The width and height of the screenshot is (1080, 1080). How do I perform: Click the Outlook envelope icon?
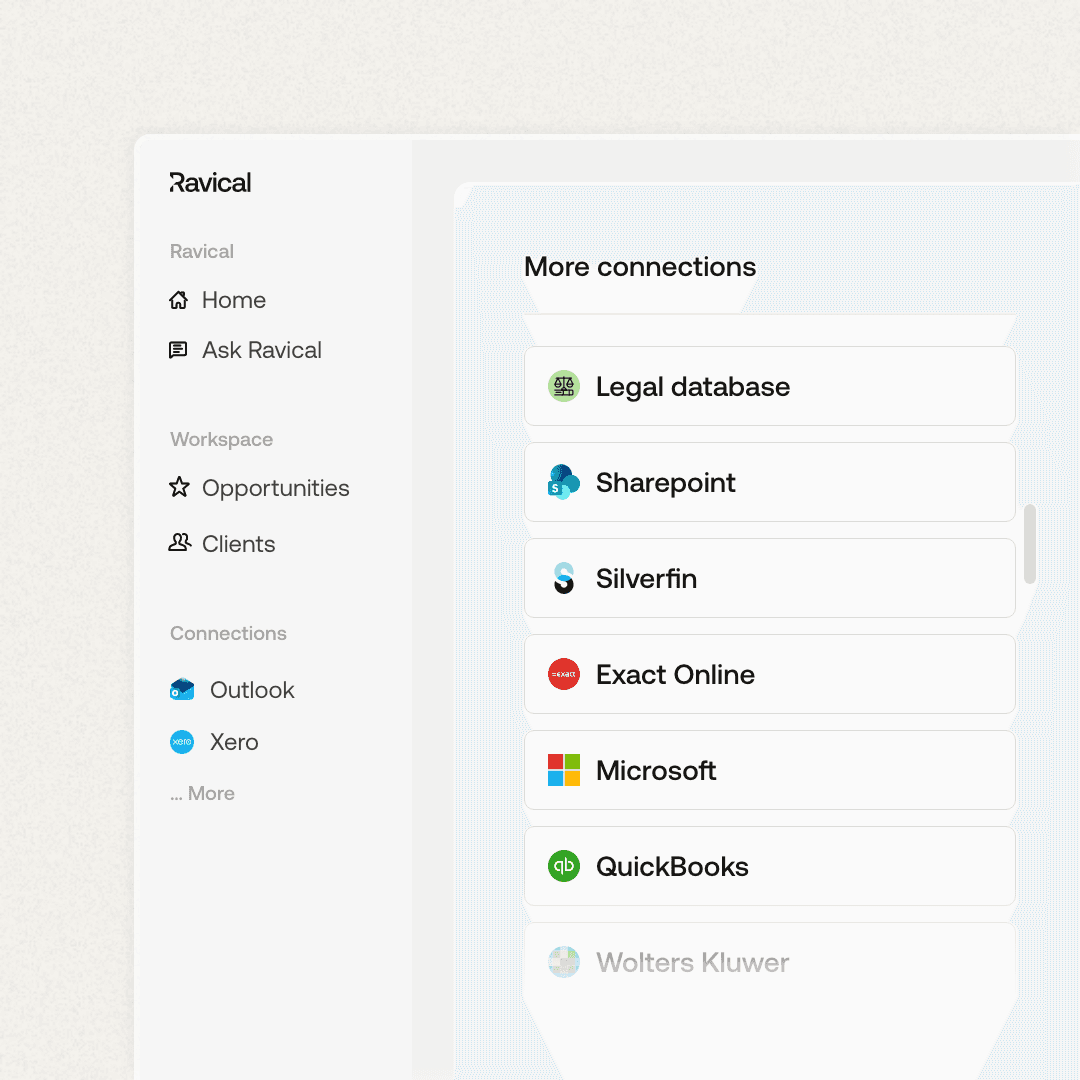(182, 689)
